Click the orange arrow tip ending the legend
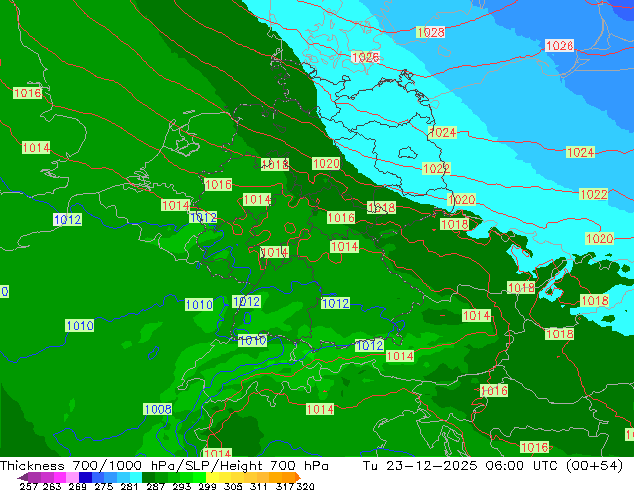This screenshot has width=634, height=490. (298, 477)
